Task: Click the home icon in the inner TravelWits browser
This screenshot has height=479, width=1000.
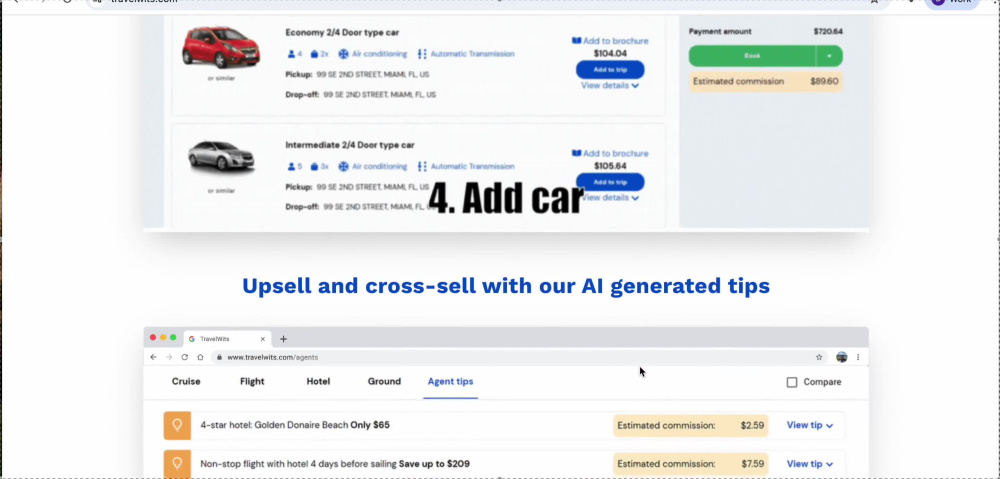Action: 200,357
